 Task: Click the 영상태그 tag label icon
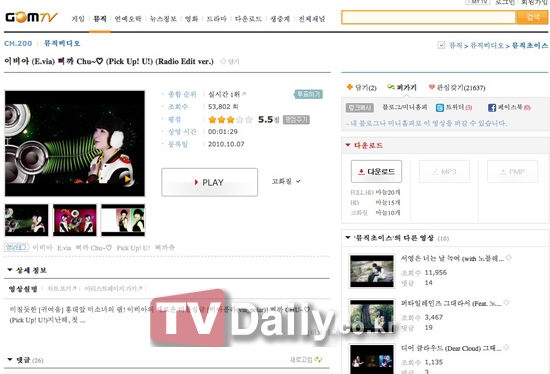[x=16, y=248]
